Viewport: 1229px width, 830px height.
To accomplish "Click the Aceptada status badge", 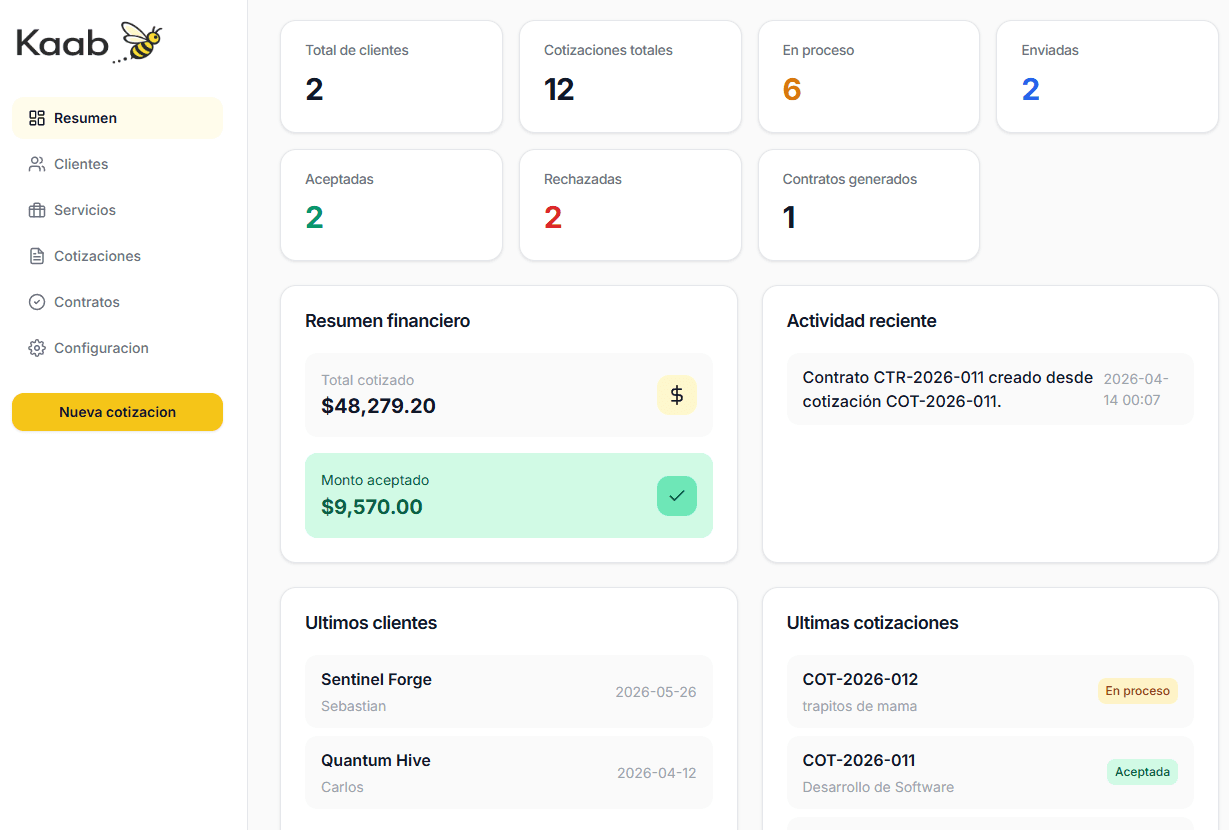I will 1142,772.
